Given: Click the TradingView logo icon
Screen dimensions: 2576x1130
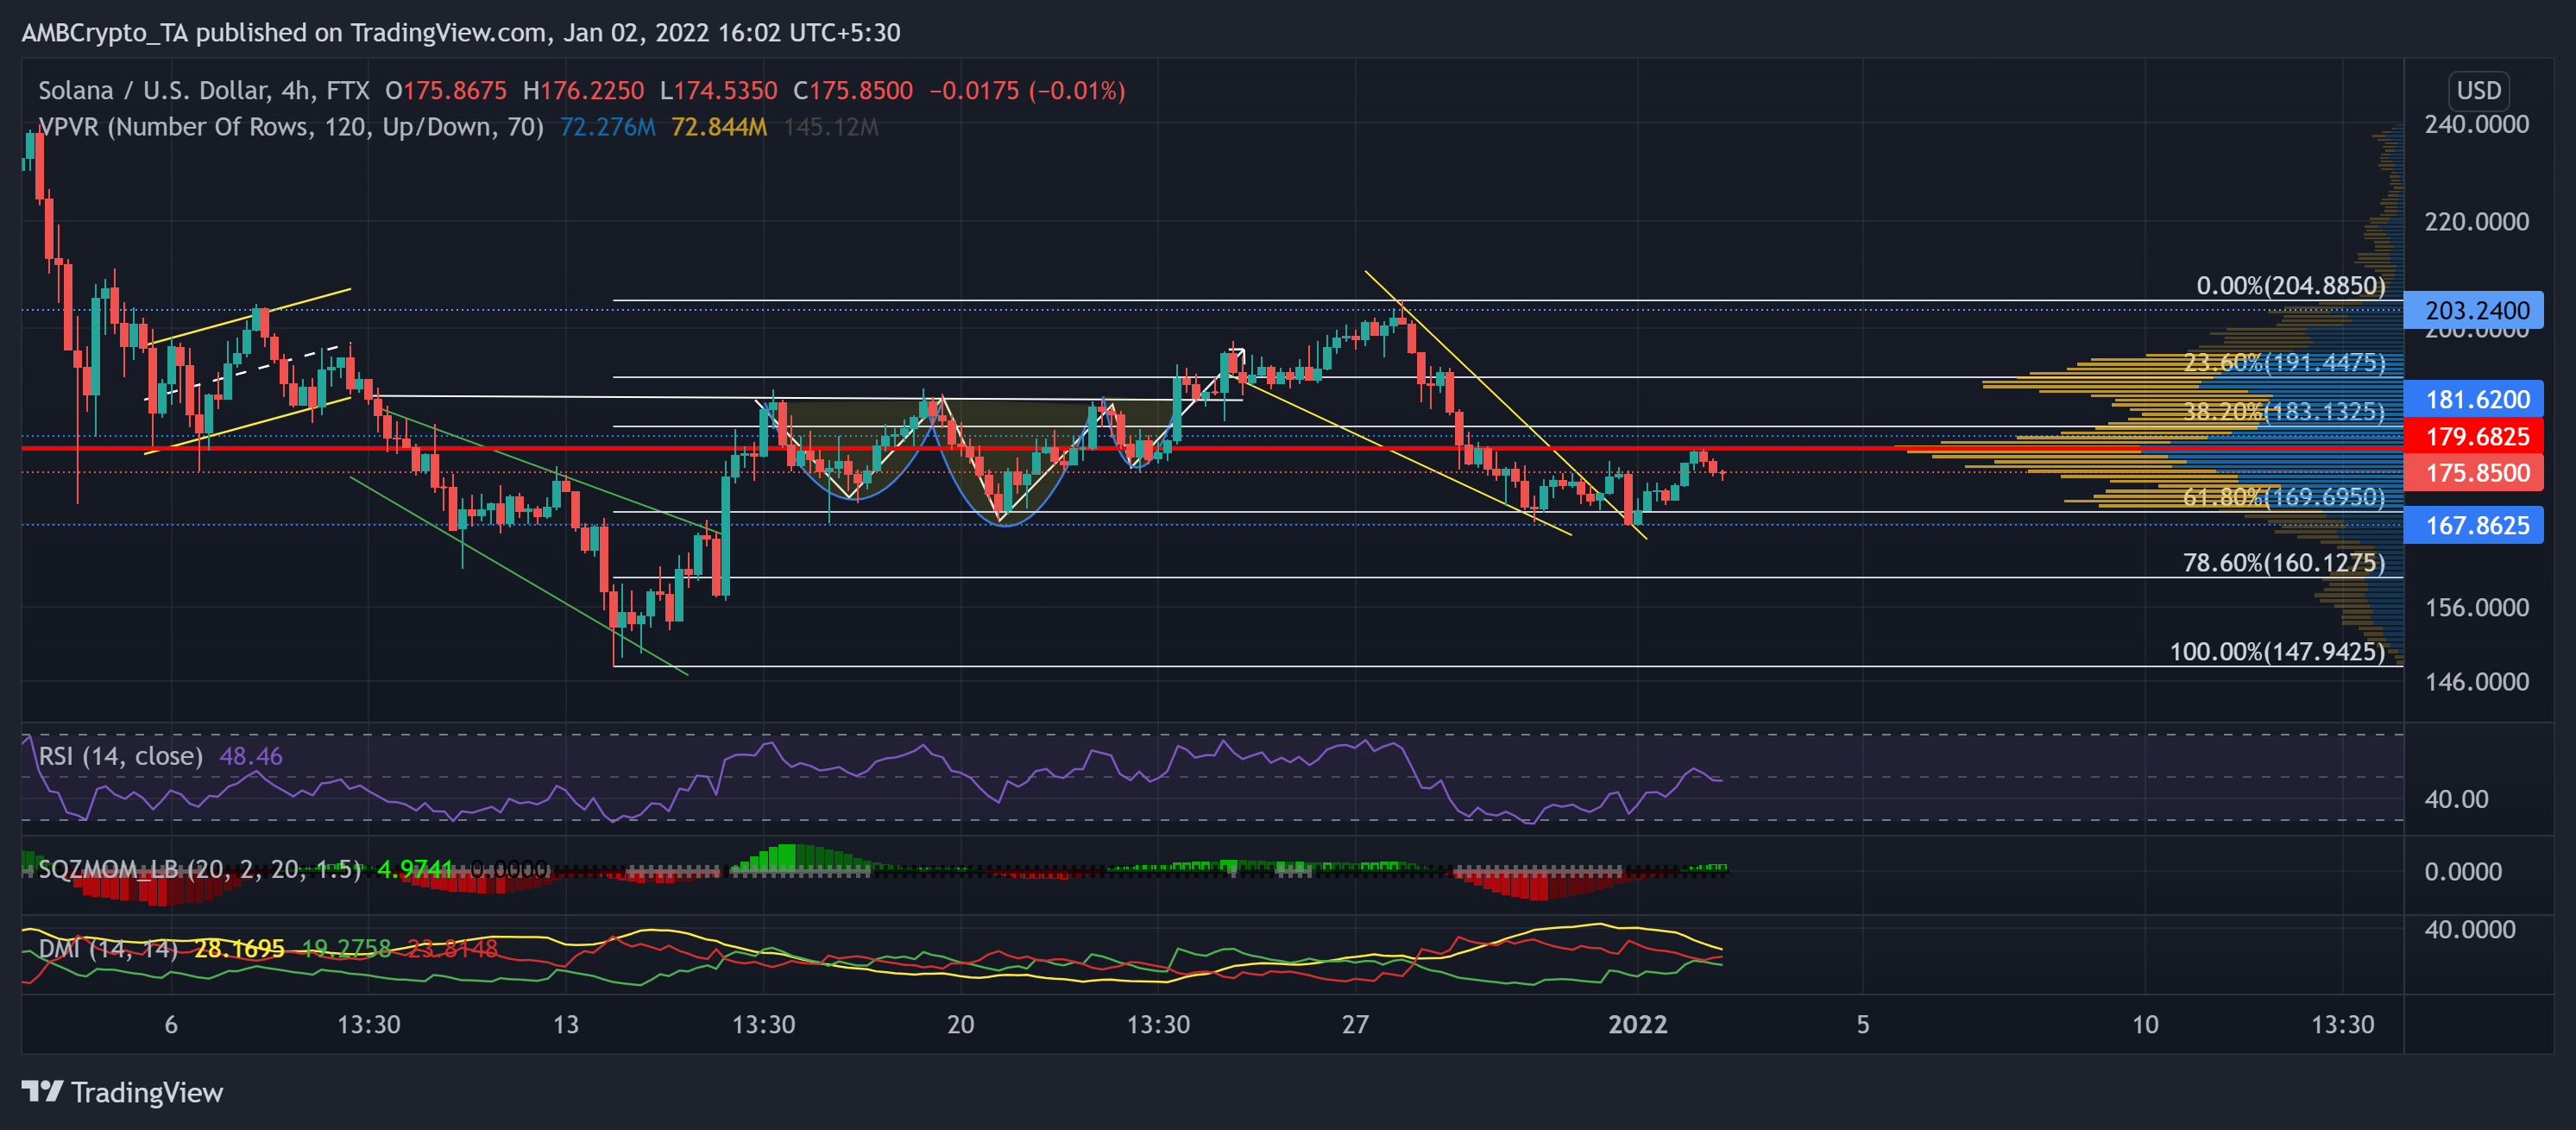Looking at the screenshot, I should 42,1091.
